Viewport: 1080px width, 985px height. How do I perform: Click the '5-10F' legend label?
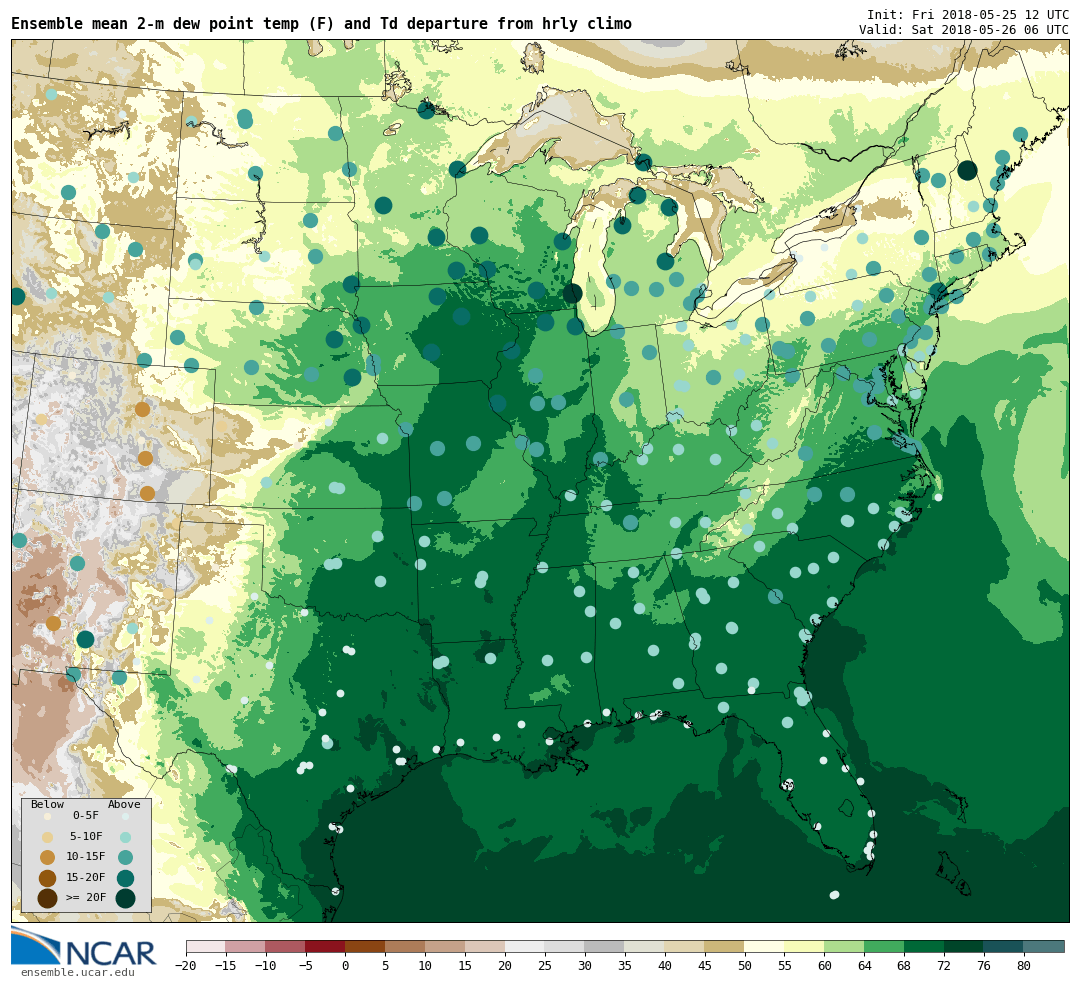pyautogui.click(x=86, y=836)
